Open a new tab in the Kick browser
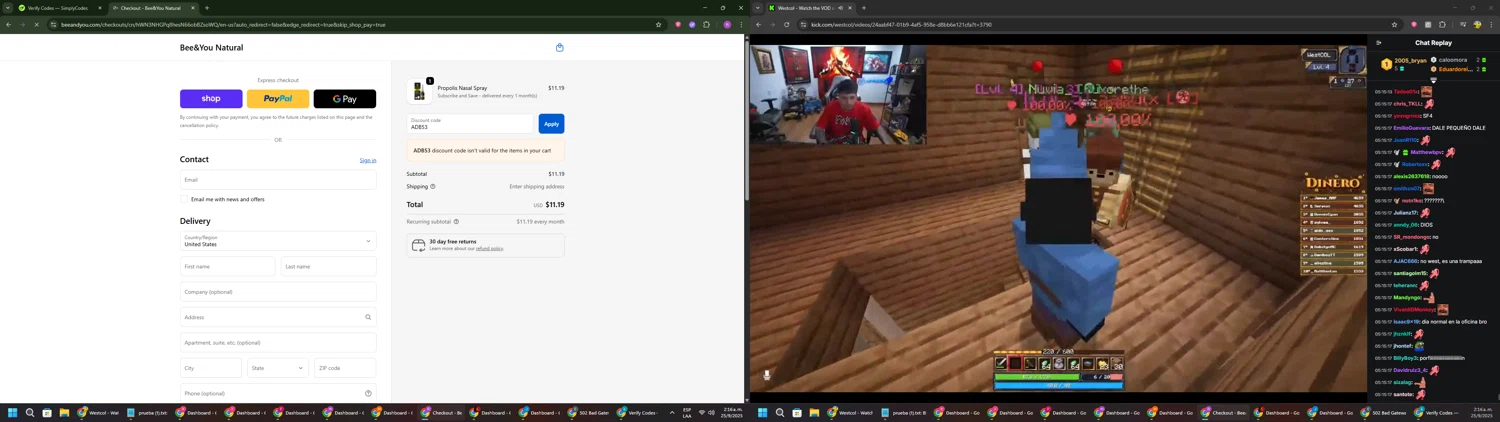The height and width of the screenshot is (422, 1500). coord(864,8)
